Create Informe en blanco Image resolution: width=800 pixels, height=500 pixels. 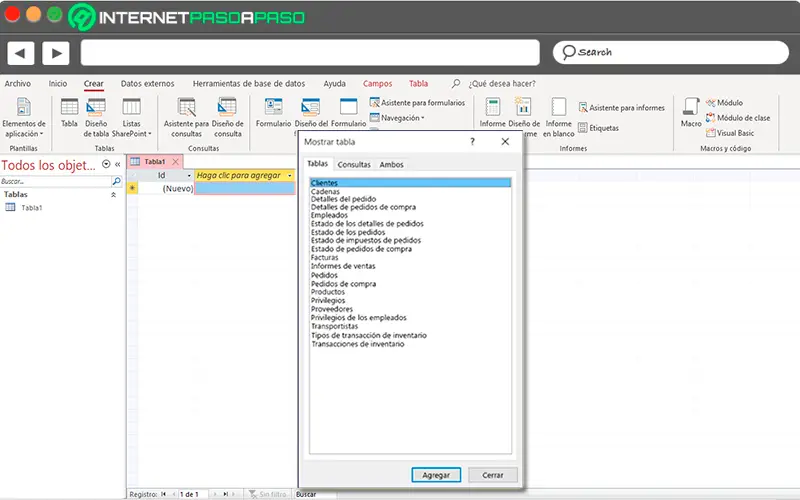click(559, 107)
